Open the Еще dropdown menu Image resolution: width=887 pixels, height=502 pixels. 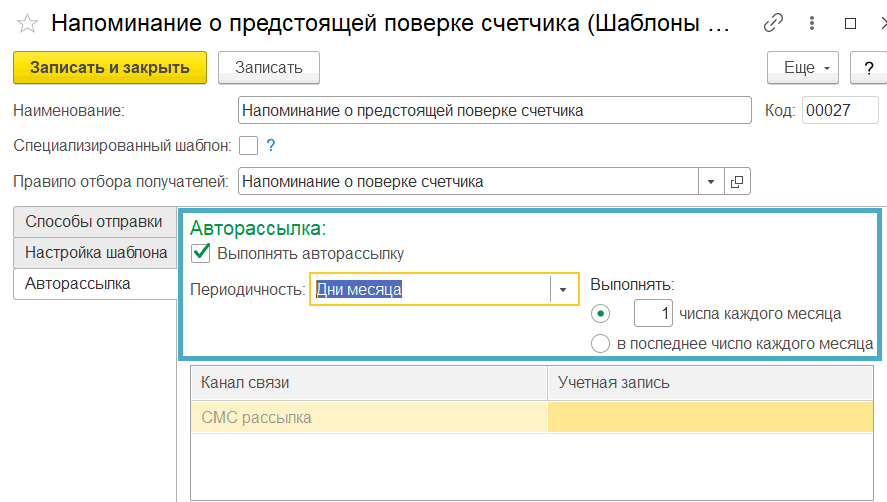pos(803,68)
